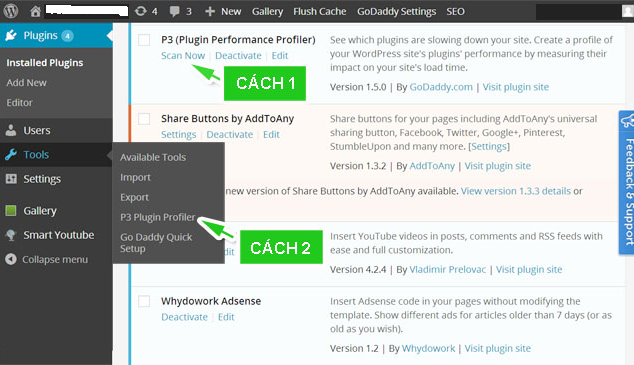Open bracketed Settings link in AddToAny description

[489, 146]
